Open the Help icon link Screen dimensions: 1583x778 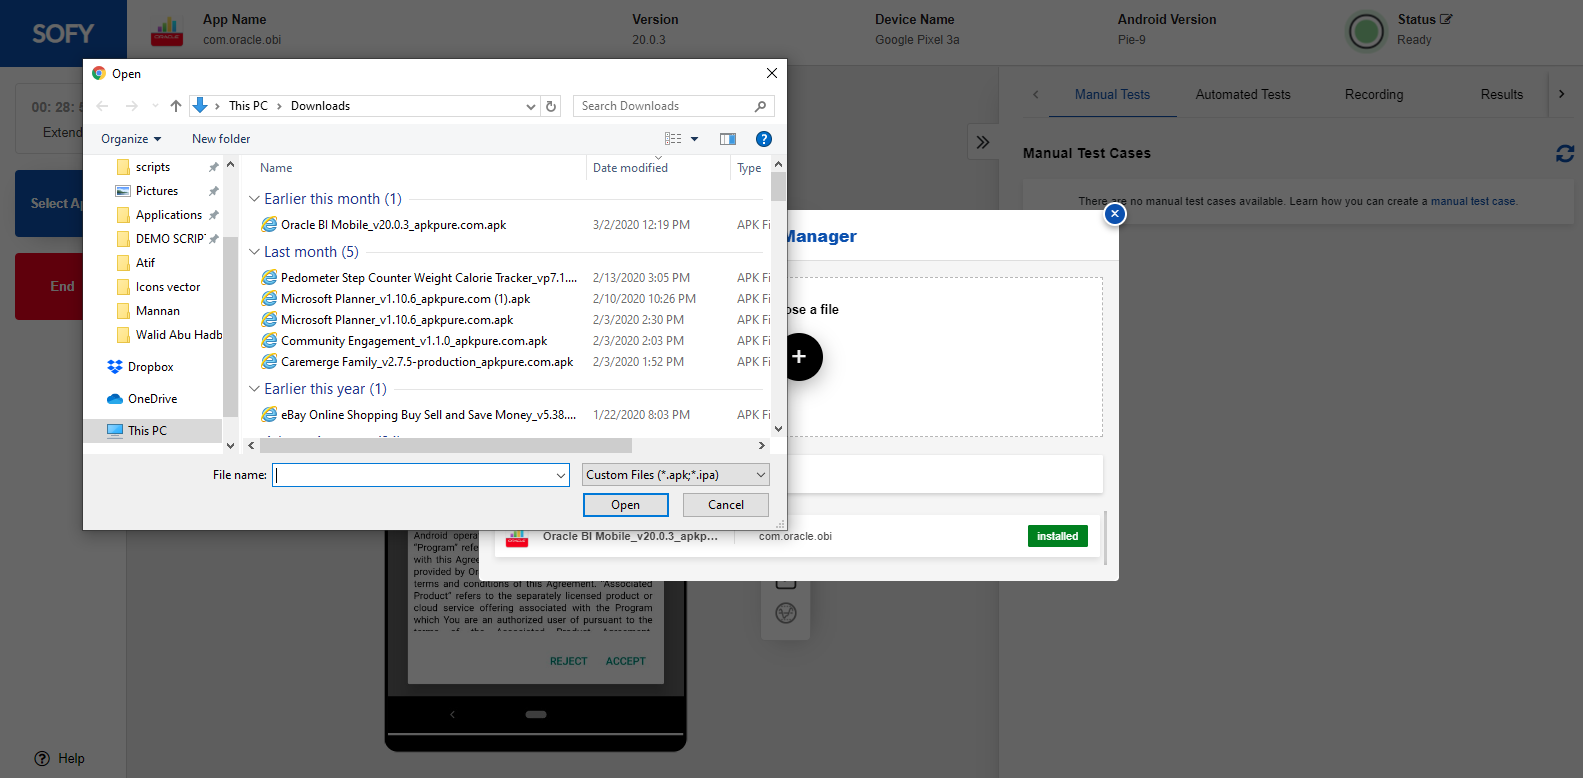point(42,758)
